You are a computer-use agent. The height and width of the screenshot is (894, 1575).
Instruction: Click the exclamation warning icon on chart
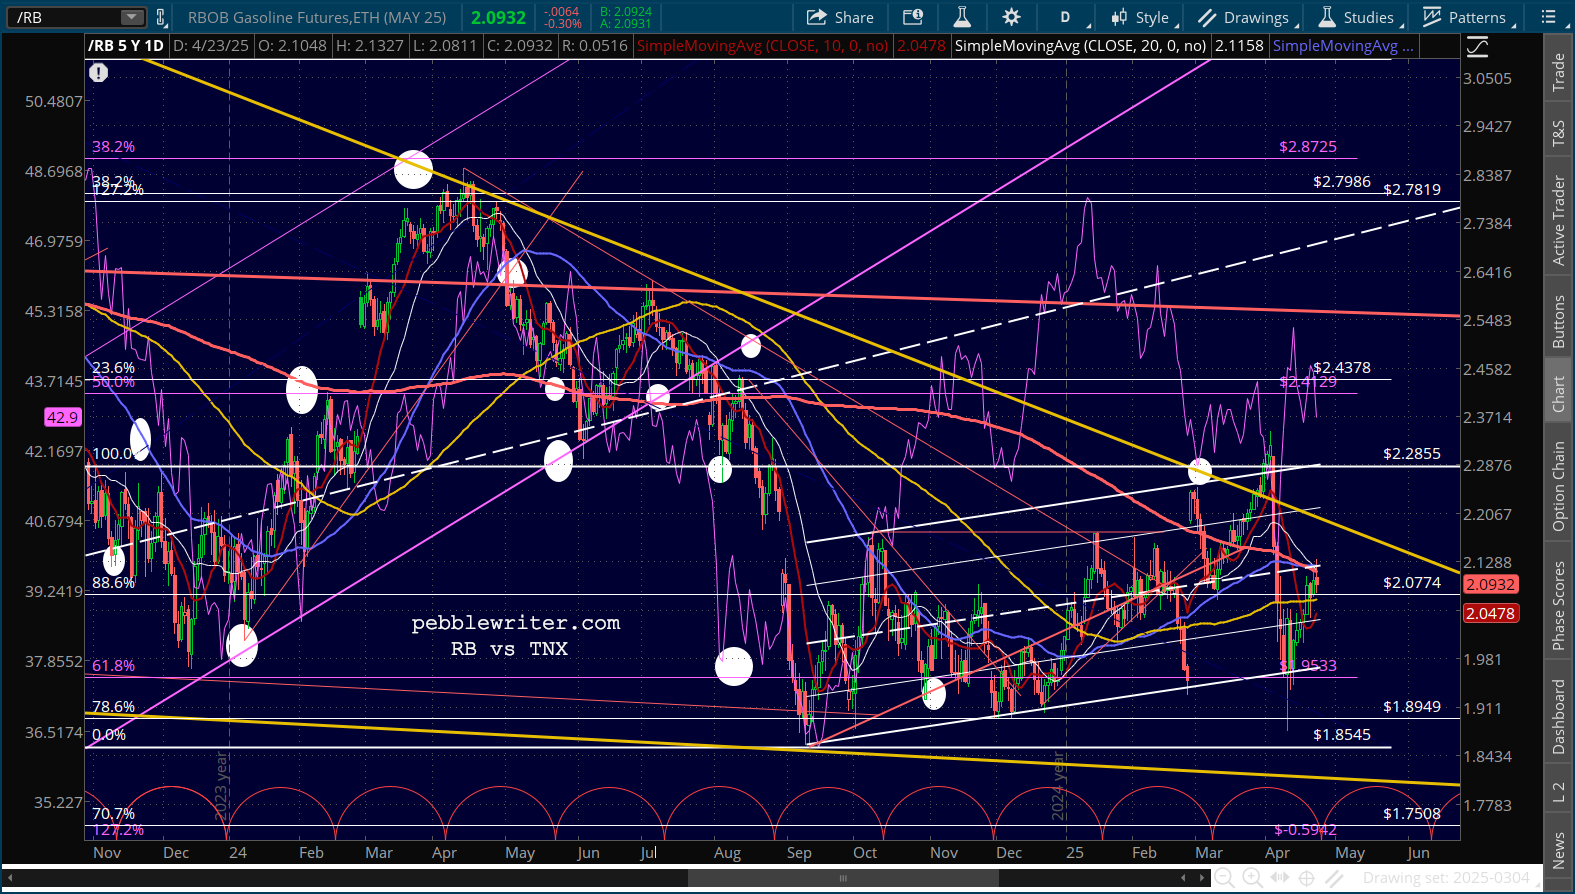(98, 72)
